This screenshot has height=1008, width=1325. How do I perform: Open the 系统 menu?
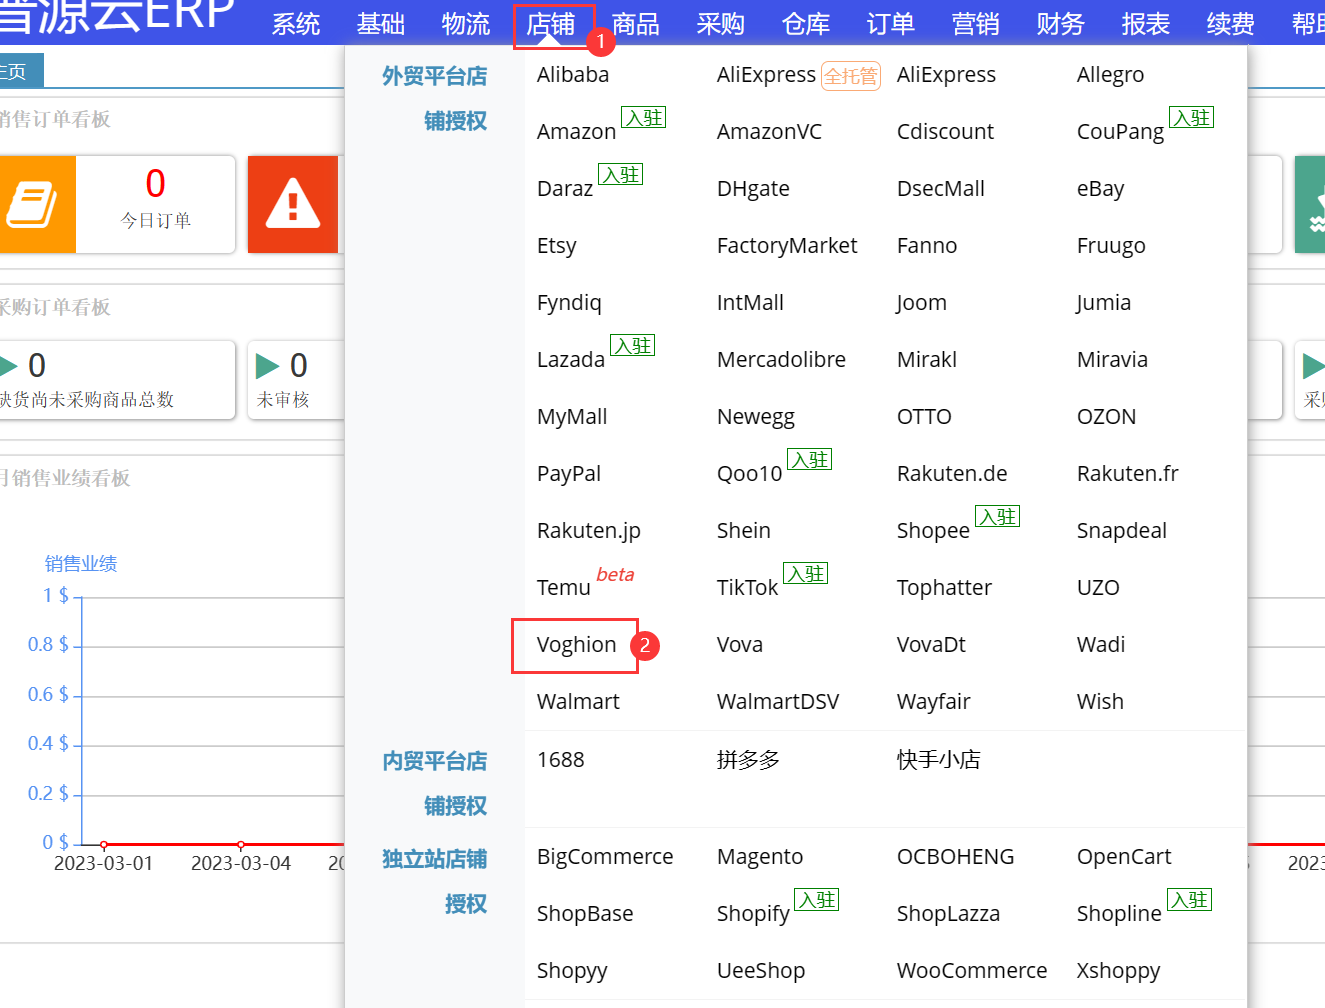coord(296,24)
